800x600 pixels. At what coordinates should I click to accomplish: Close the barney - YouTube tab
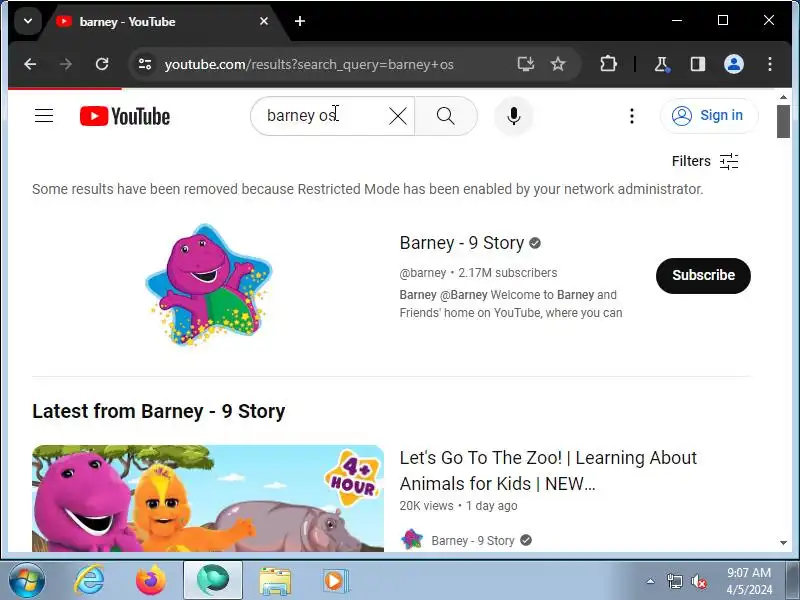[264, 21]
